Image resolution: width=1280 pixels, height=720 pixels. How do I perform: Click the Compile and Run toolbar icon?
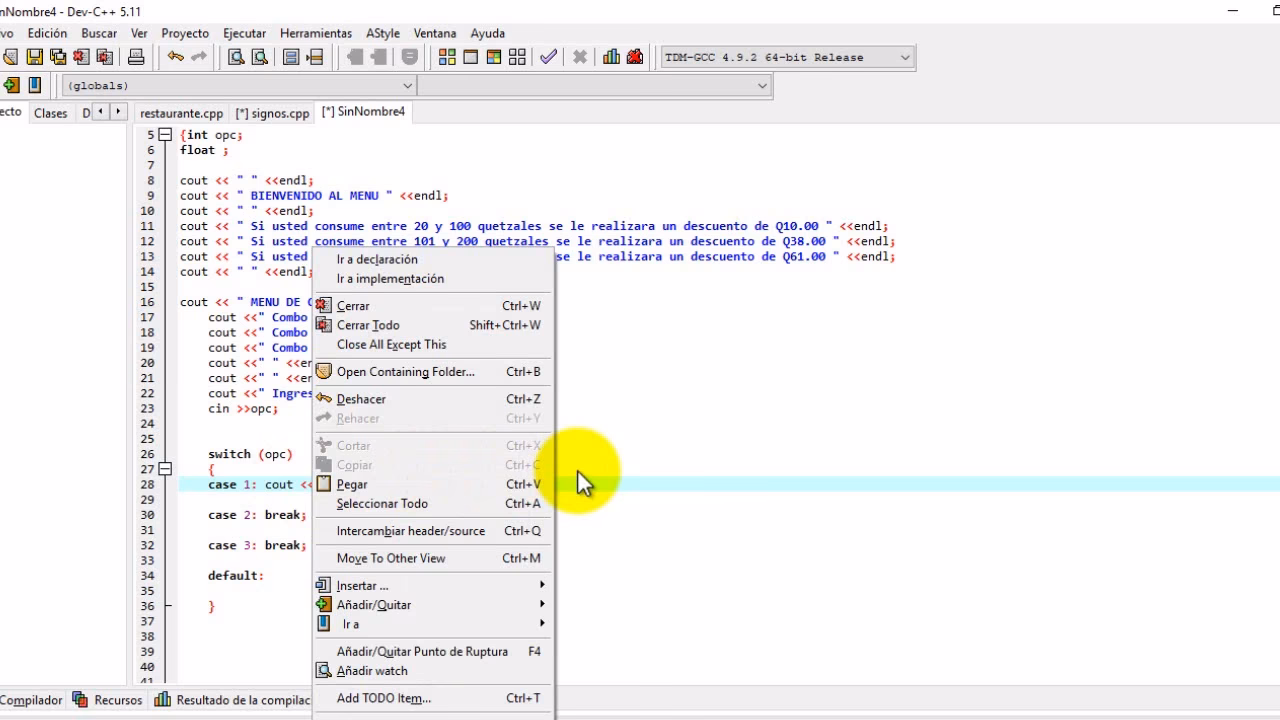tap(494, 57)
